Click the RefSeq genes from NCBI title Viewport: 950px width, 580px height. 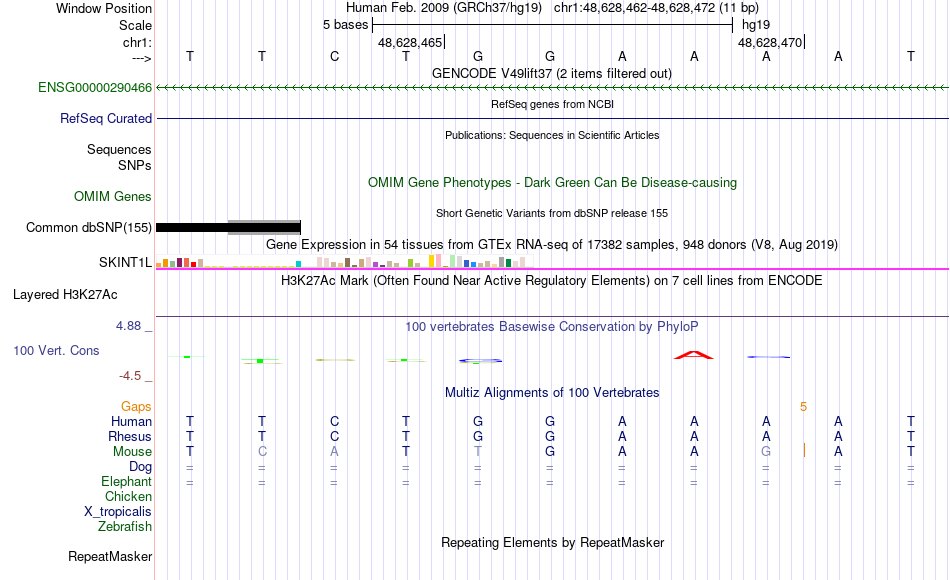(552, 104)
